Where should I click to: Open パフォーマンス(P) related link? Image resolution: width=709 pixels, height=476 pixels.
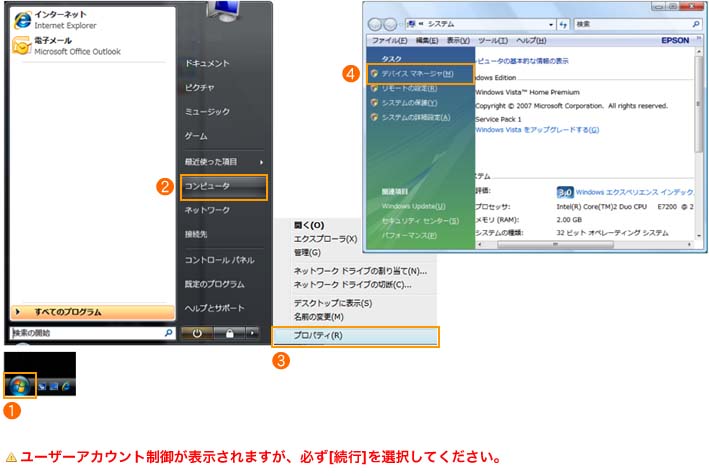409,235
